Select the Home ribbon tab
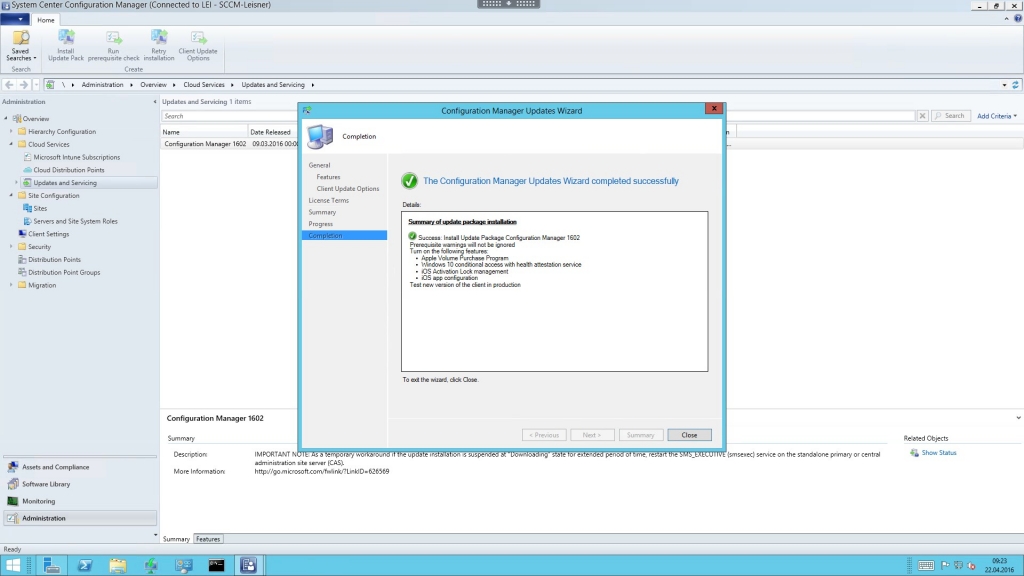 tap(46, 19)
